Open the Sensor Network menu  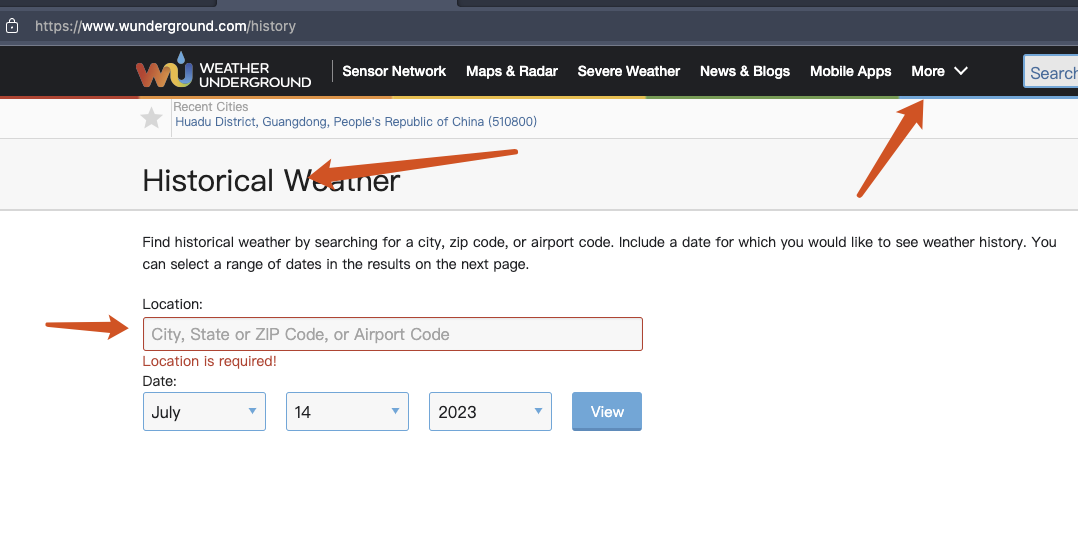(x=394, y=71)
